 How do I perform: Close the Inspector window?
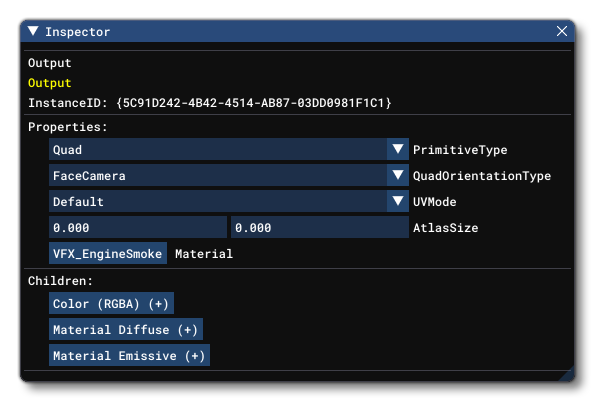point(562,31)
